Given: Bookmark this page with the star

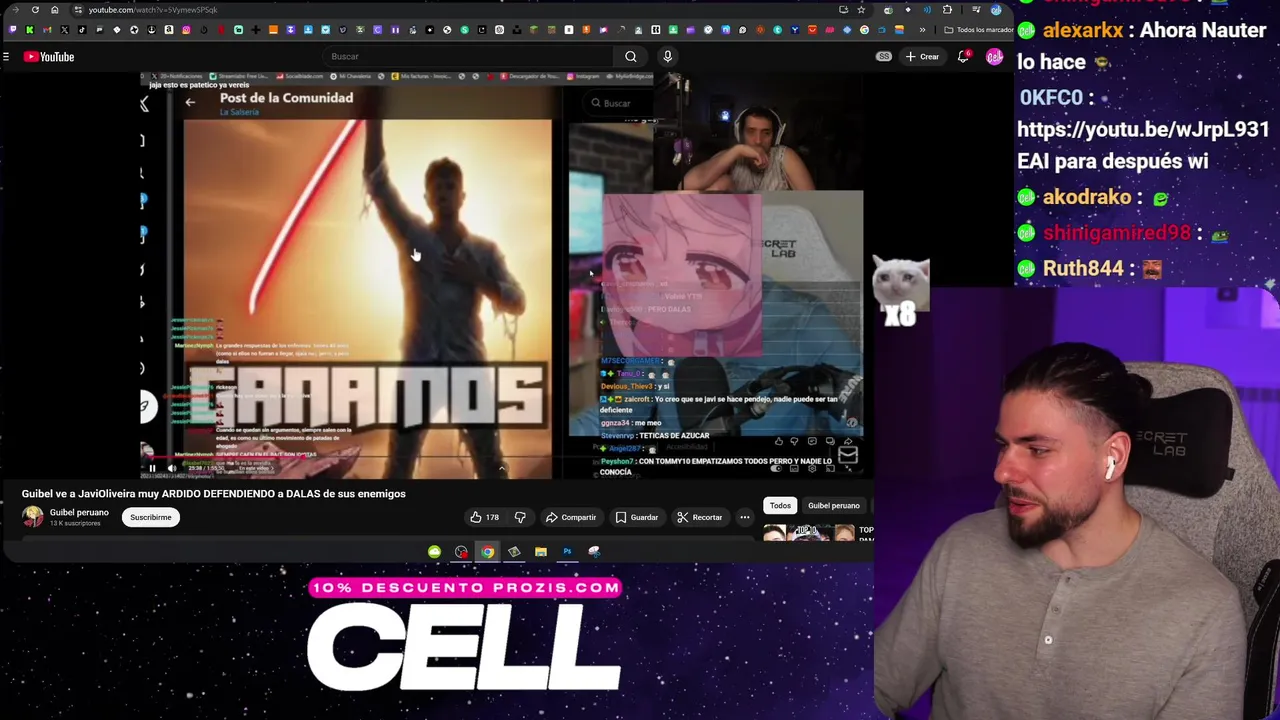Looking at the screenshot, I should point(860,10).
